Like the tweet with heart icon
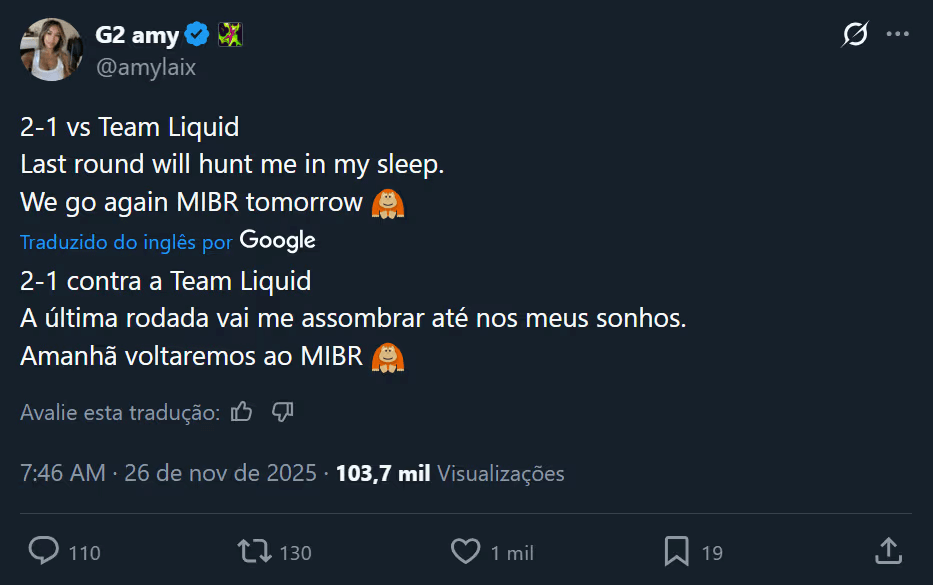Screen dimensions: 933x585 [465, 551]
